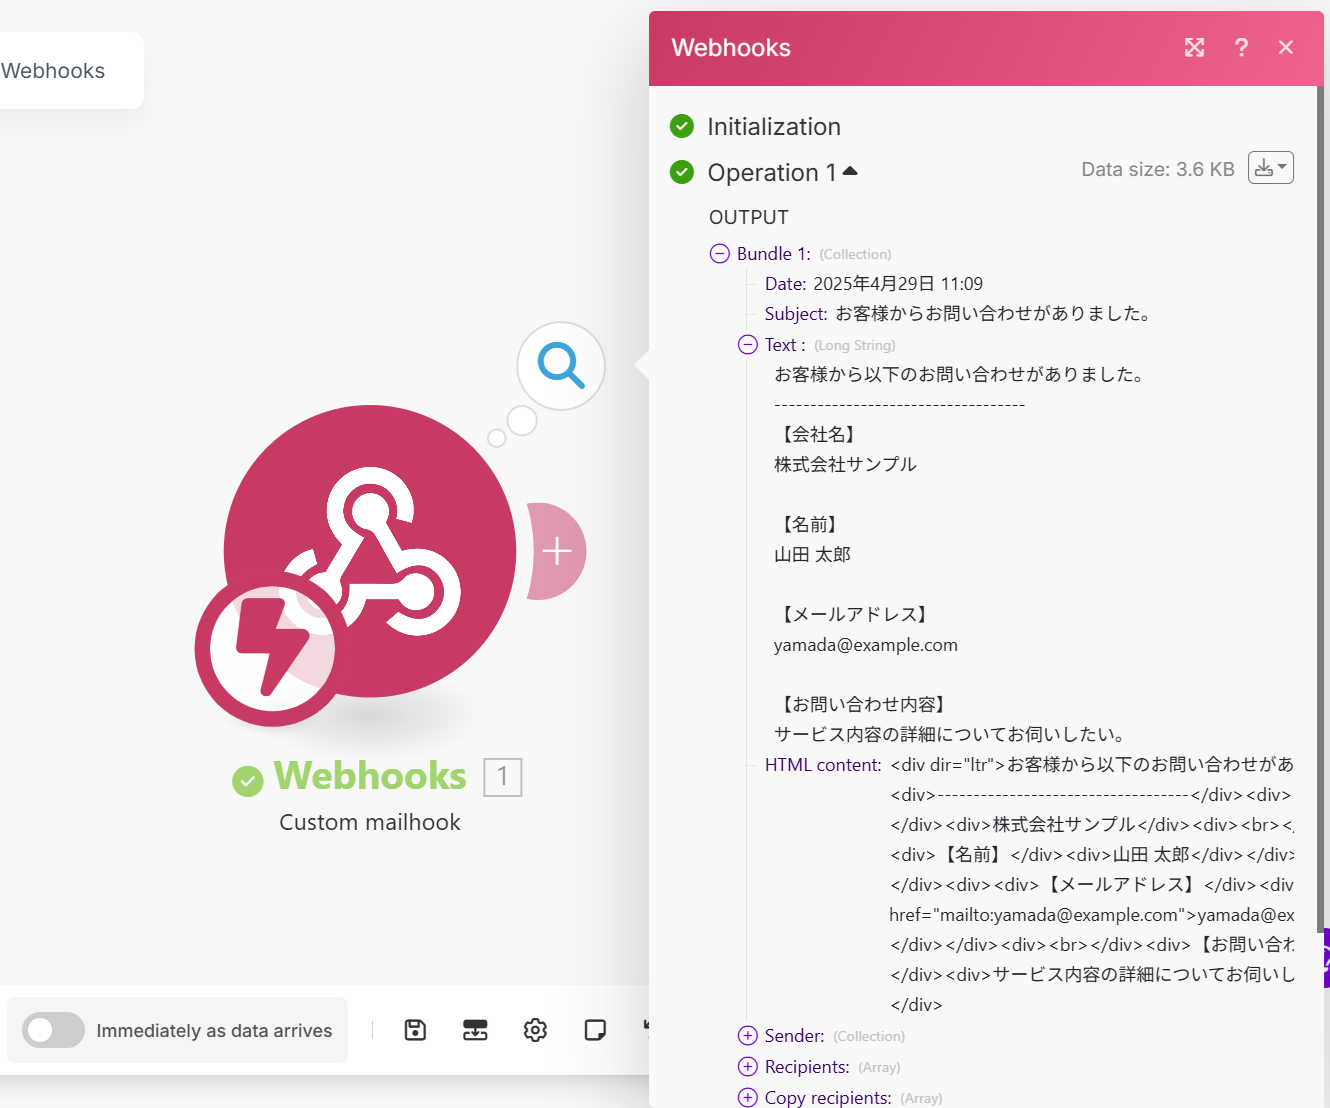Click the Webhooks panel vertical scrollbar

(x=1320, y=508)
